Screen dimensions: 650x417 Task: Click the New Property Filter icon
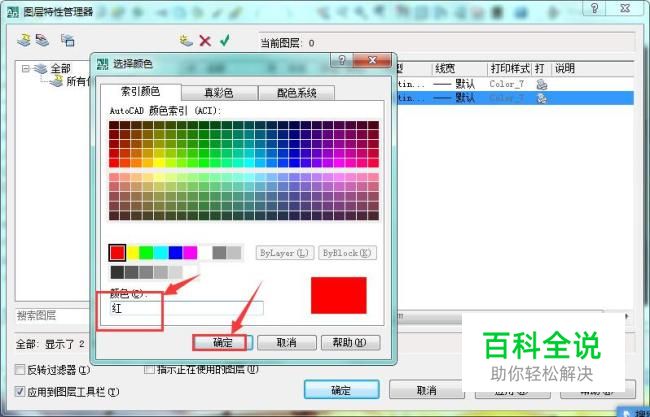click(x=24, y=40)
